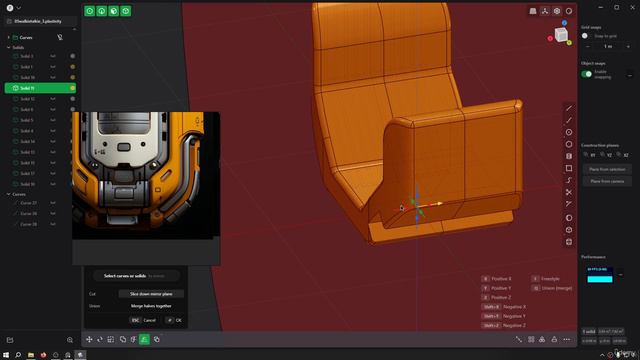This screenshot has height=360, width=640.
Task: Toggle the Curves folder selectable/hide icon
Action: [x=60, y=37]
